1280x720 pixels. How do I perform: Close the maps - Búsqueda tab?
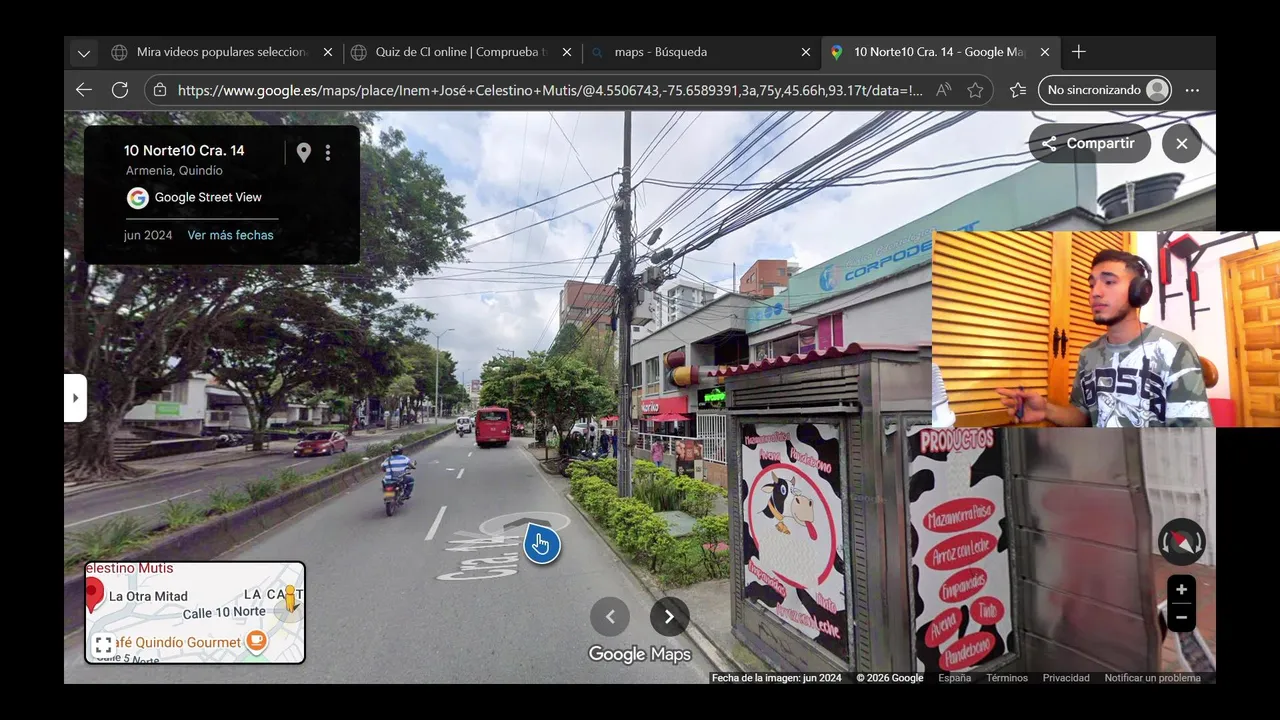pos(806,52)
